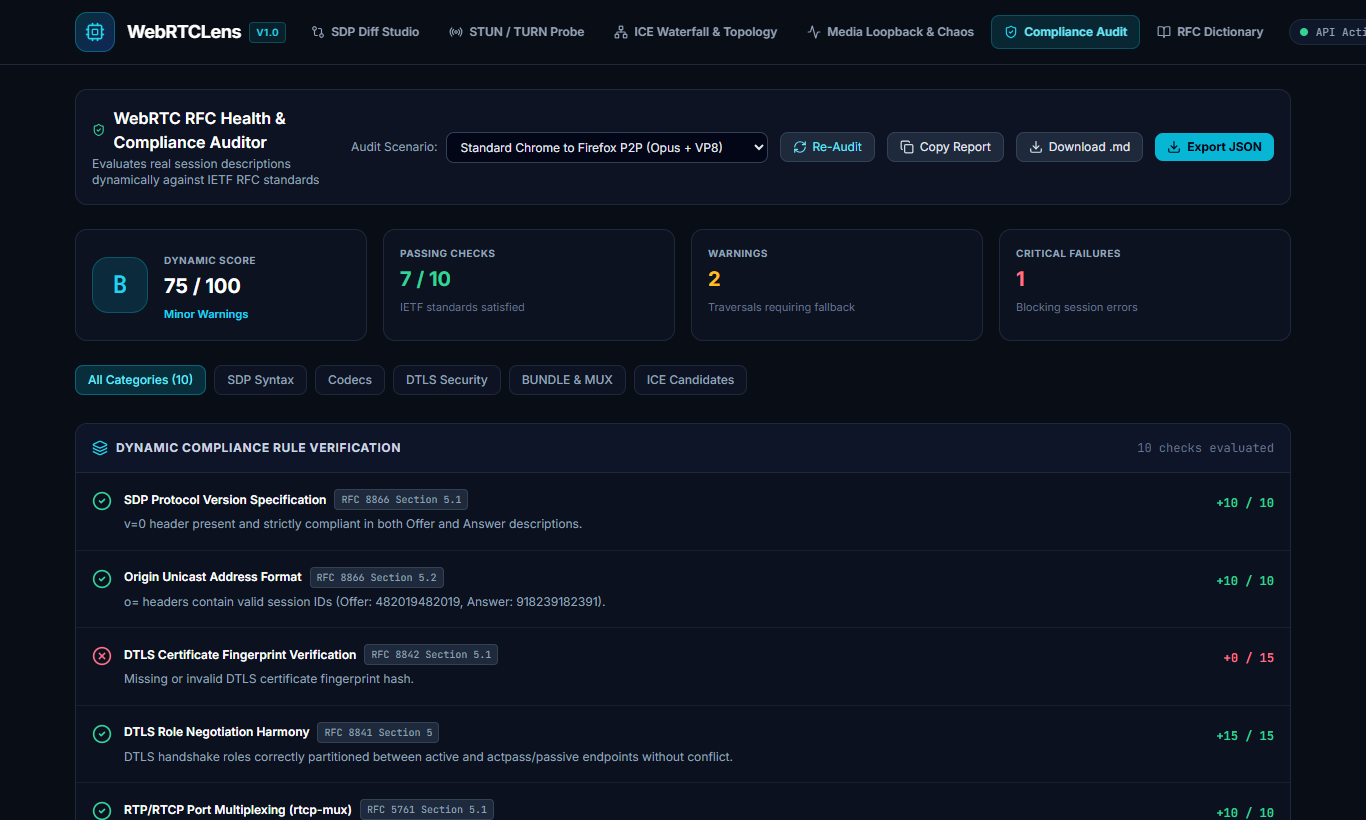
Task: Switch to STUN / TURN Probe tab
Action: [x=517, y=32]
